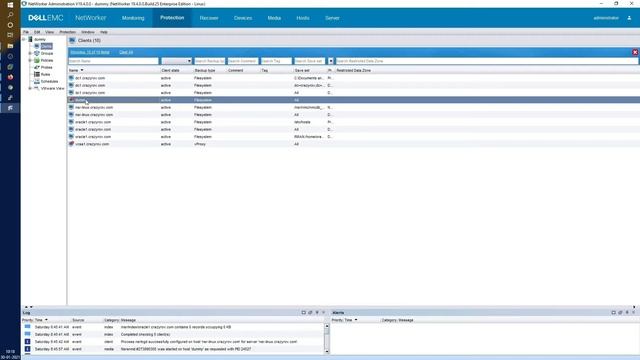640x360 pixels.
Task: Click the Search Tag filter field
Action: pyautogui.click(x=276, y=61)
